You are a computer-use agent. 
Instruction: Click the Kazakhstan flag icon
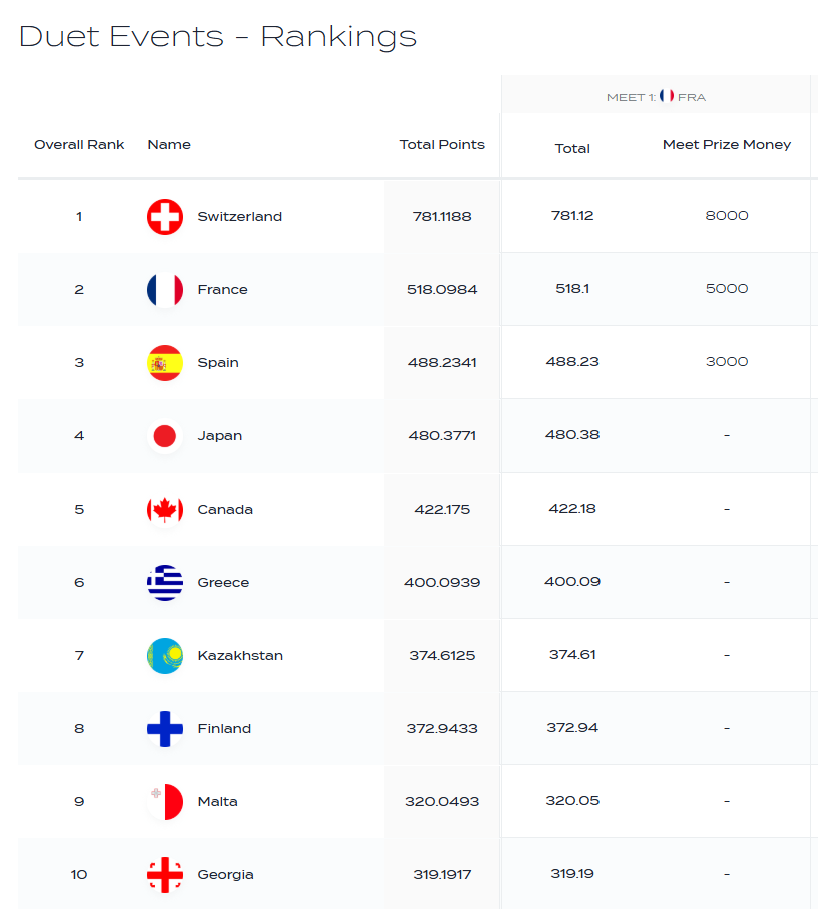pos(165,656)
